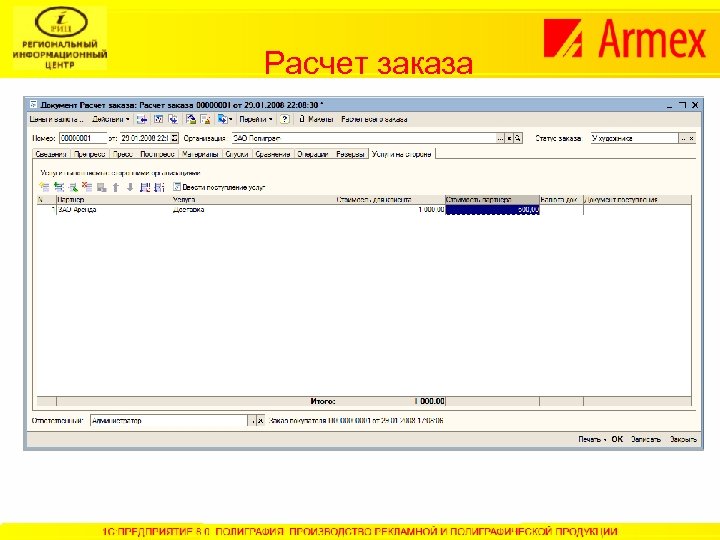The width and height of the screenshot is (720, 540).
Task: Switch to the Сравнение tab
Action: click(273, 154)
